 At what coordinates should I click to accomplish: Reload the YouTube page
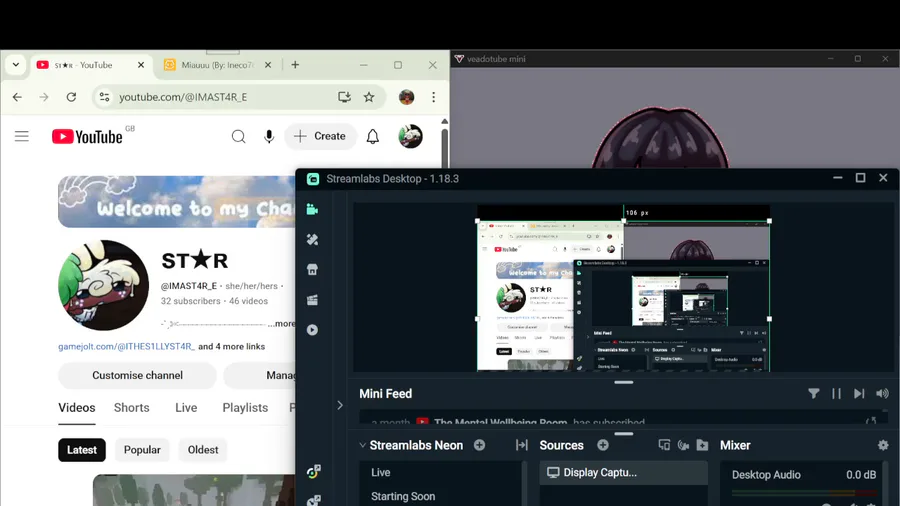point(71,97)
